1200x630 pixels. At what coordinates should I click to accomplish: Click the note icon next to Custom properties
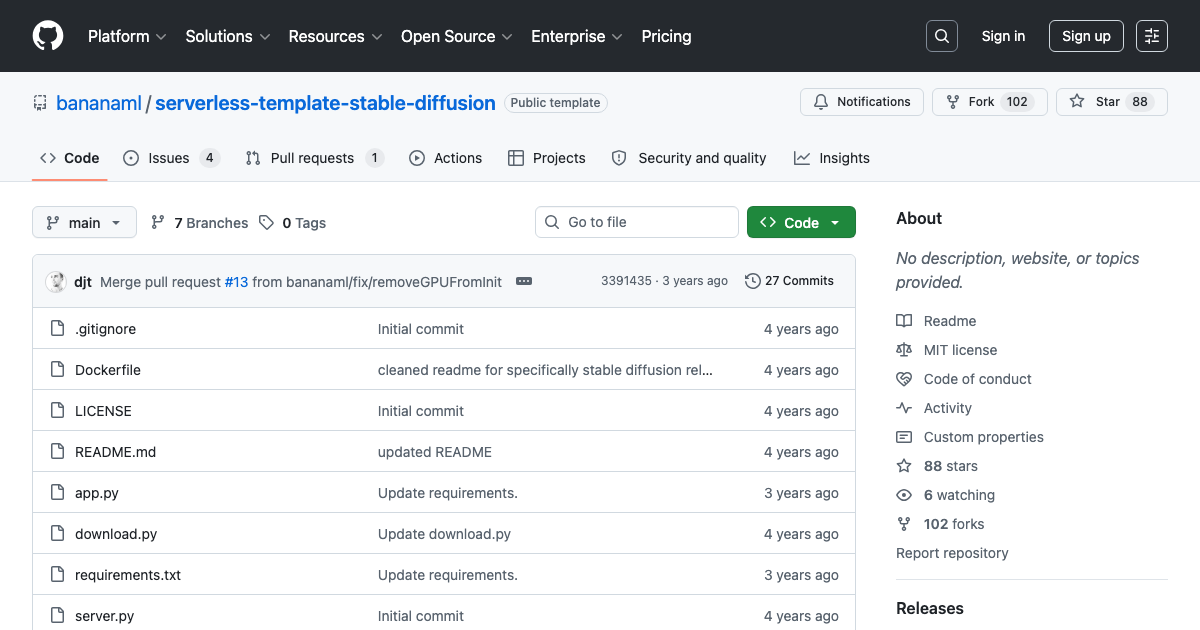tap(904, 437)
